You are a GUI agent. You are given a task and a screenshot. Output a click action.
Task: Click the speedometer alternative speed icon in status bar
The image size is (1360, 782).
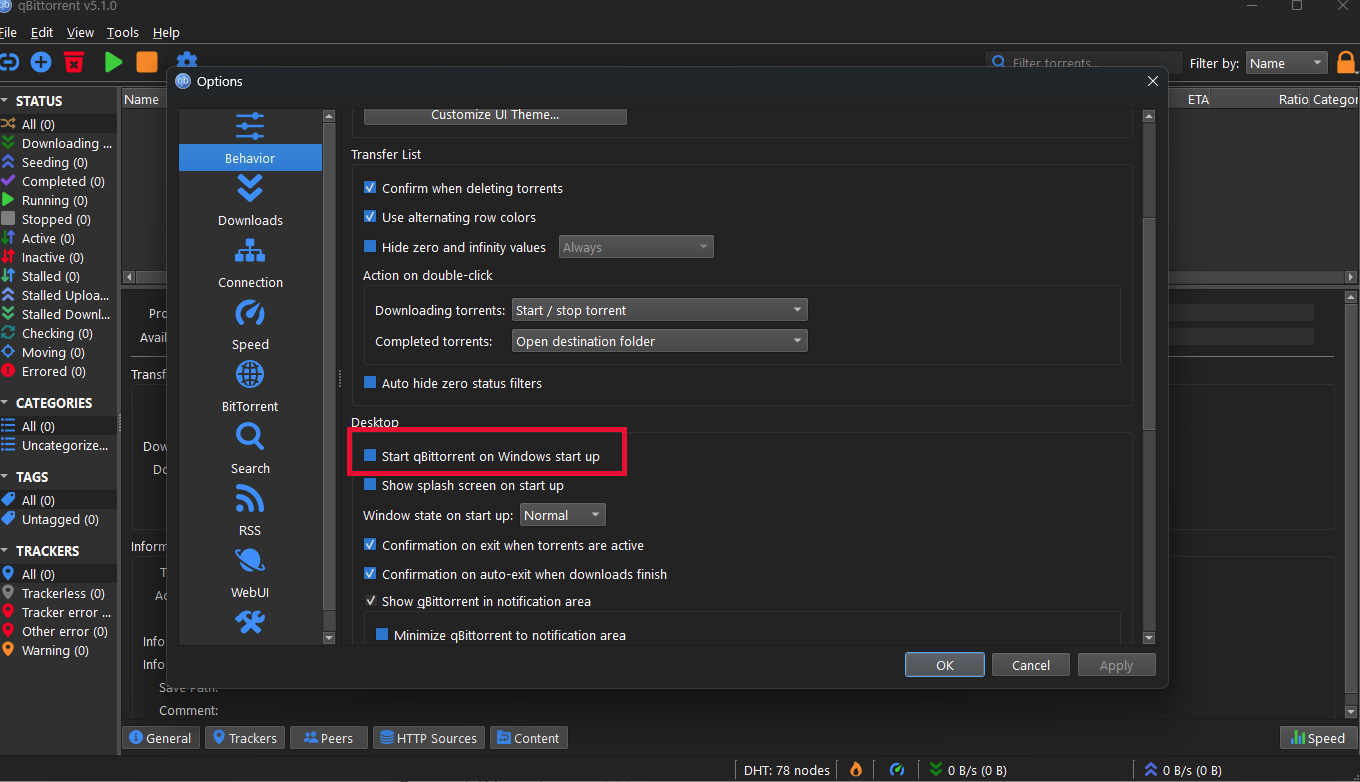pyautogui.click(x=897, y=769)
